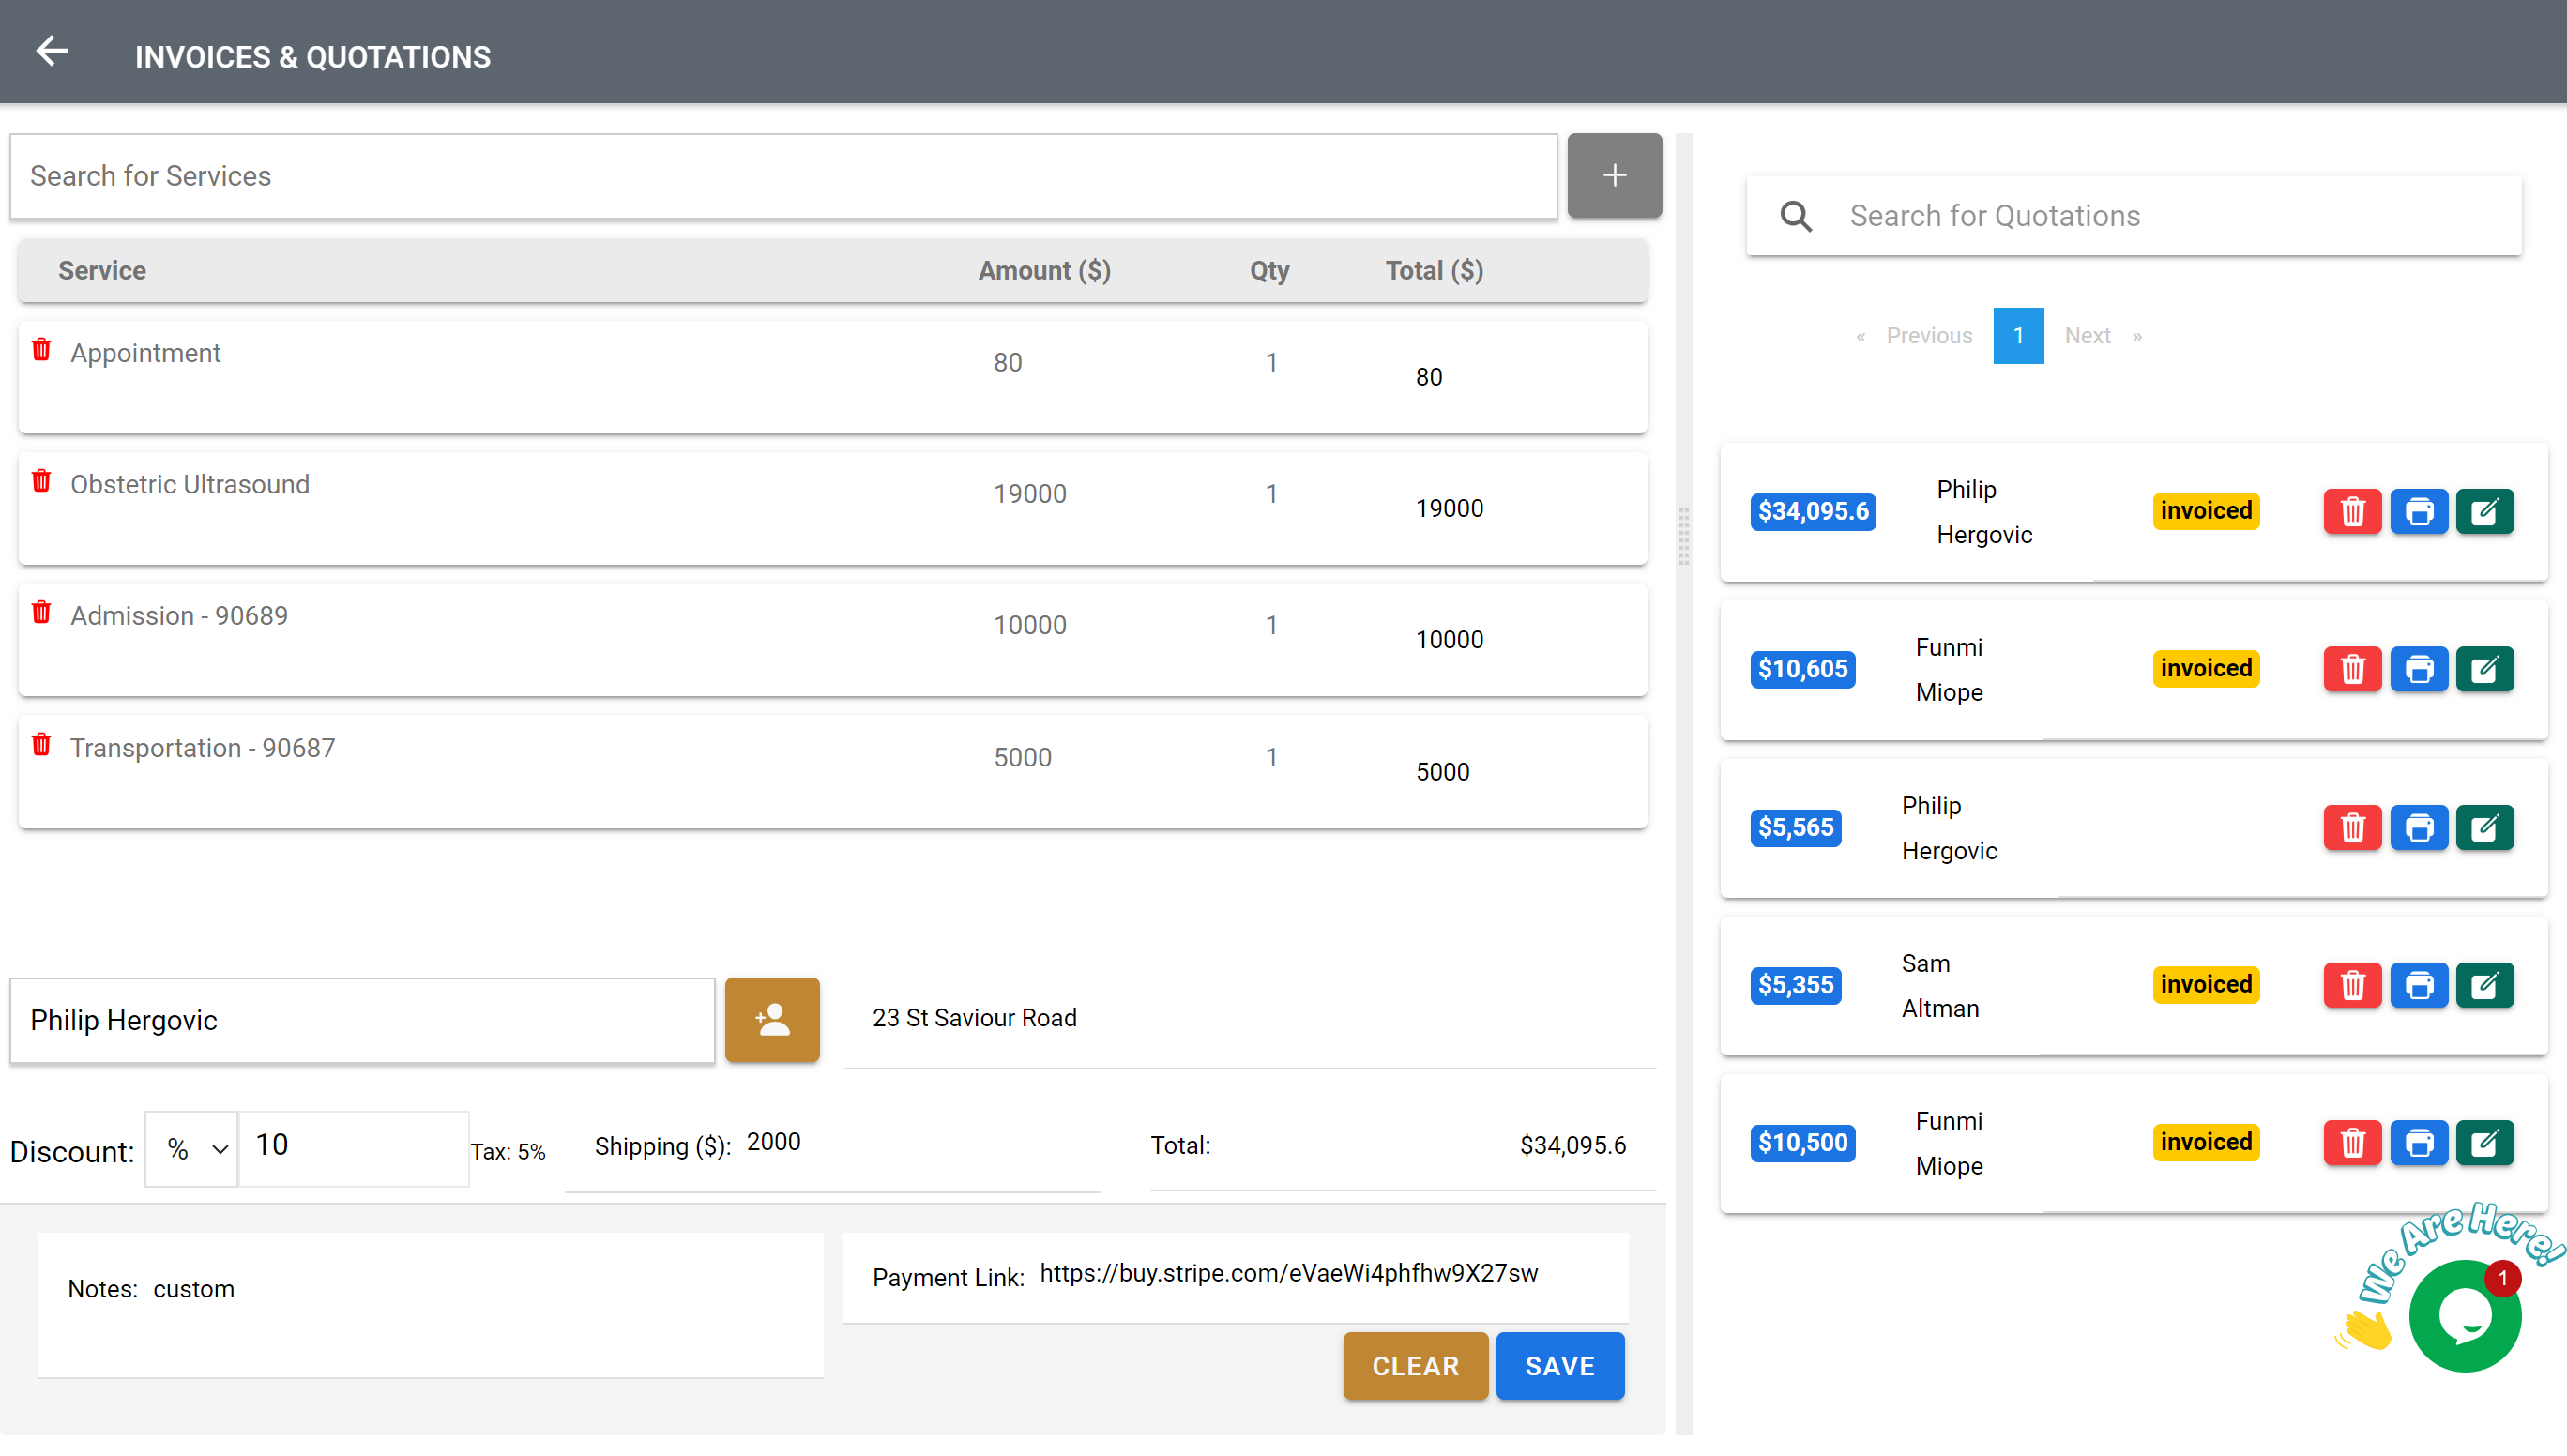Click the CLEAR button
The height and width of the screenshot is (1456, 2567).
click(1415, 1366)
